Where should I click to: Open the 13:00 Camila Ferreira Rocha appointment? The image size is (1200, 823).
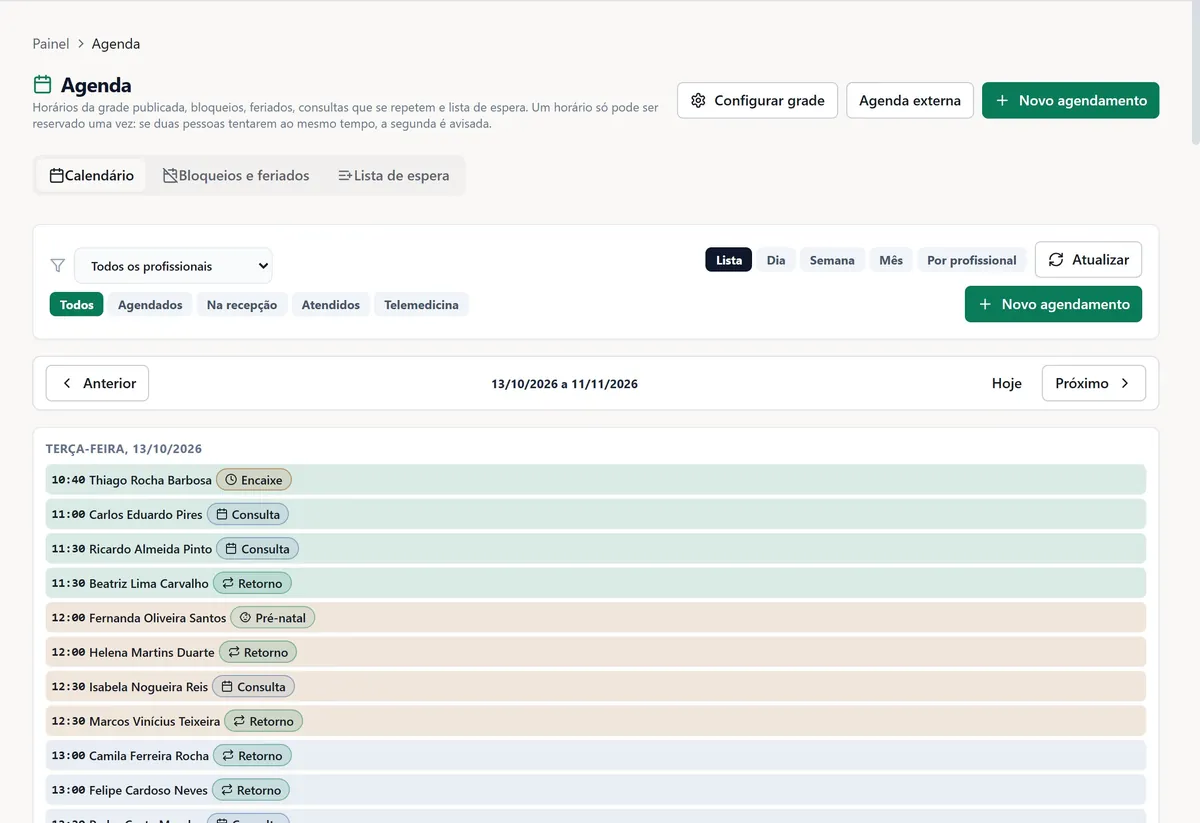point(596,756)
